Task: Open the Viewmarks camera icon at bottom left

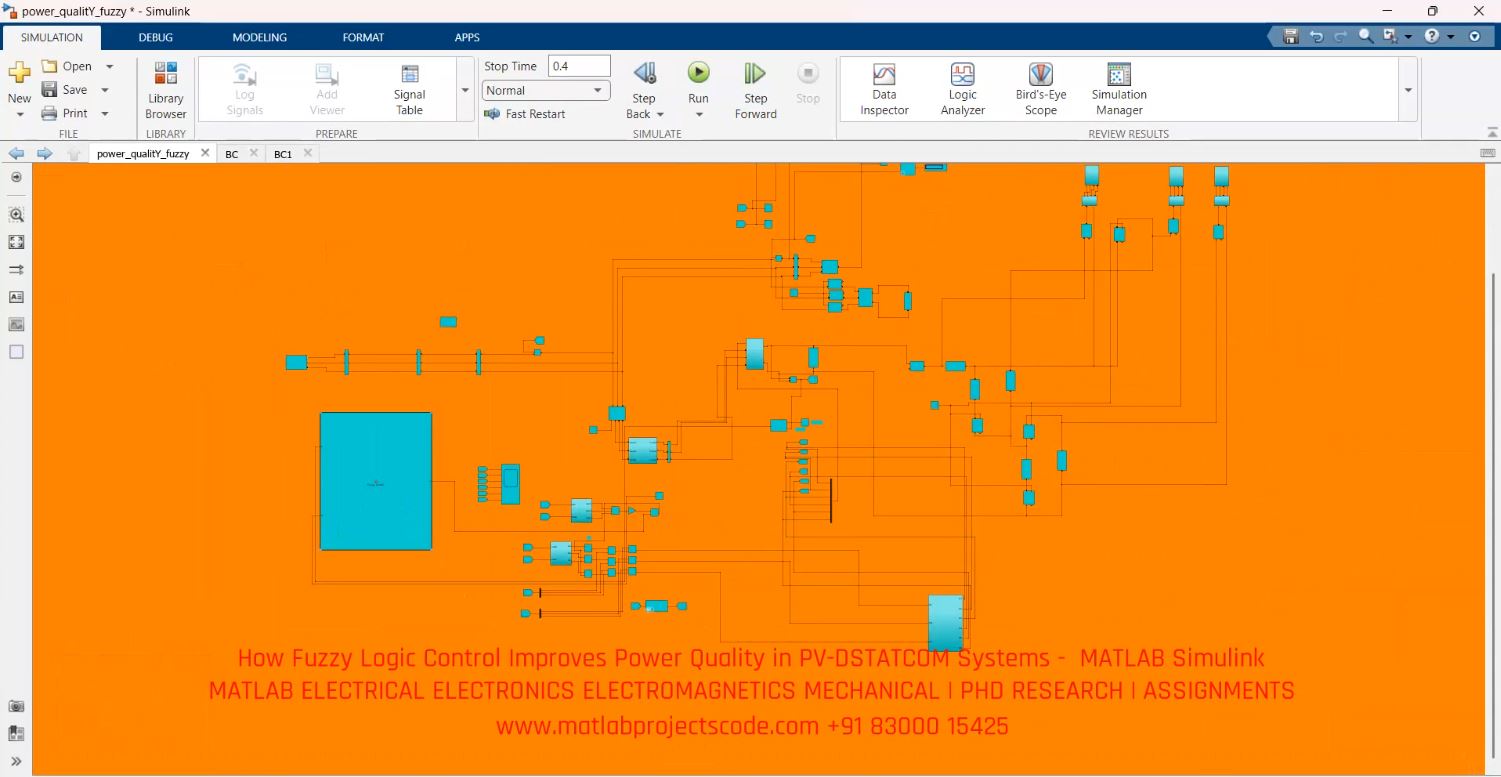Action: click(16, 705)
